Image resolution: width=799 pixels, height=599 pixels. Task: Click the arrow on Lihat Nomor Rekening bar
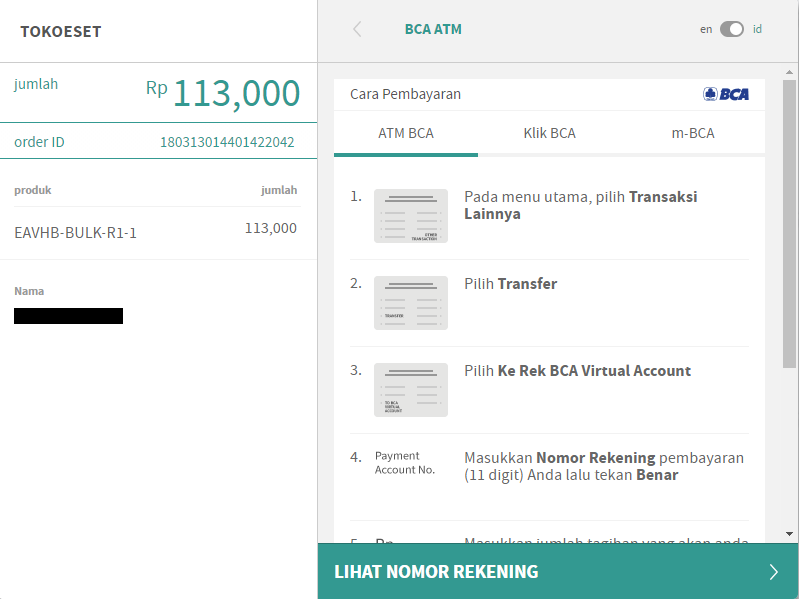774,571
